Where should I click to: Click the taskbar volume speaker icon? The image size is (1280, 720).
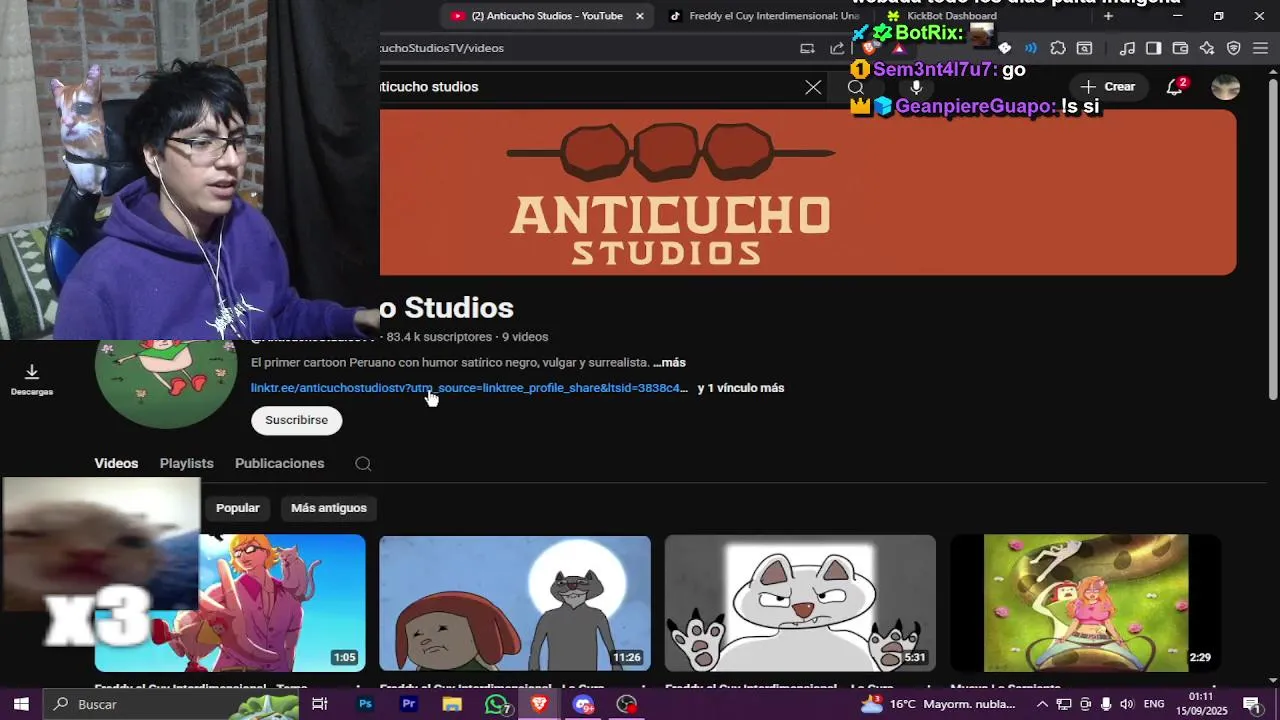click(1127, 704)
